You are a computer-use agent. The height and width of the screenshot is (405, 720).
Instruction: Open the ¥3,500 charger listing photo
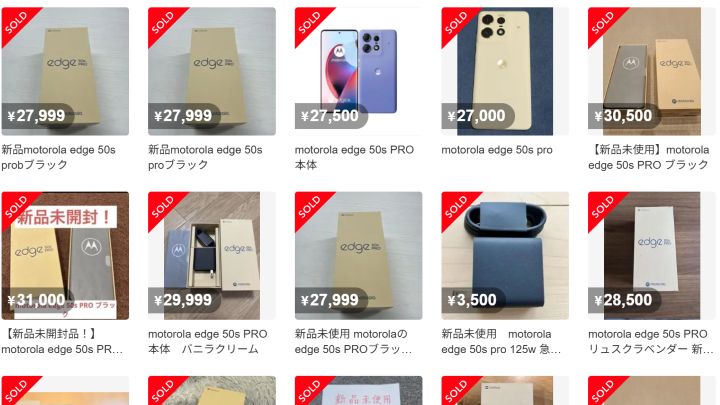505,255
